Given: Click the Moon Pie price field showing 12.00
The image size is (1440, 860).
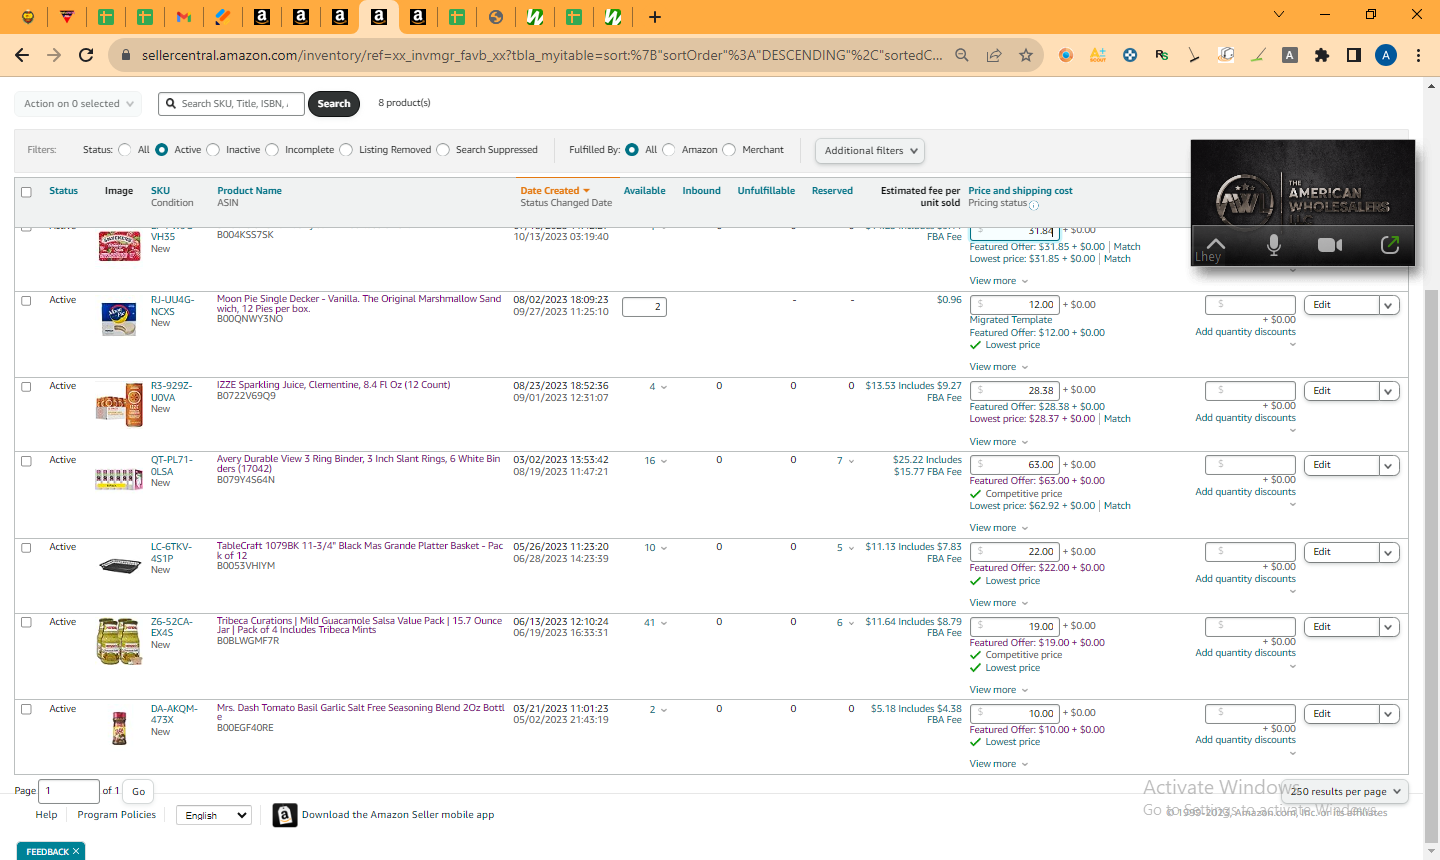Looking at the screenshot, I should [1014, 305].
